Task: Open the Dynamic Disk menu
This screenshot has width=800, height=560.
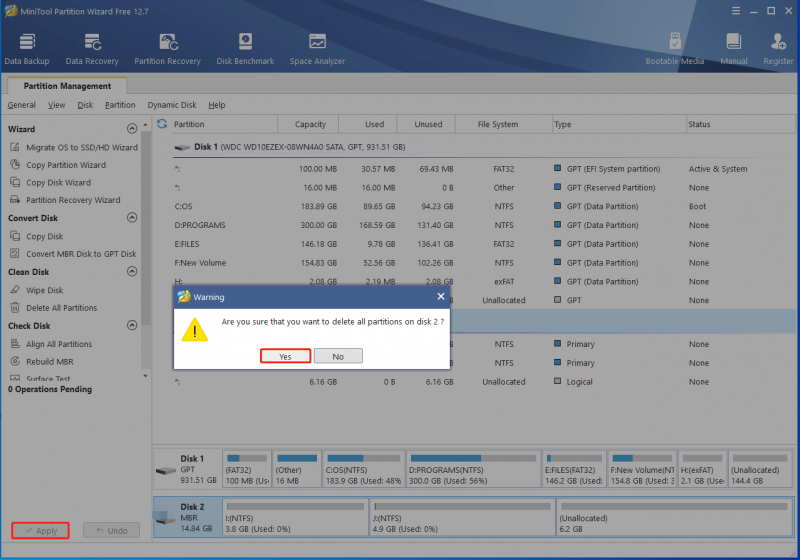Action: point(172,105)
